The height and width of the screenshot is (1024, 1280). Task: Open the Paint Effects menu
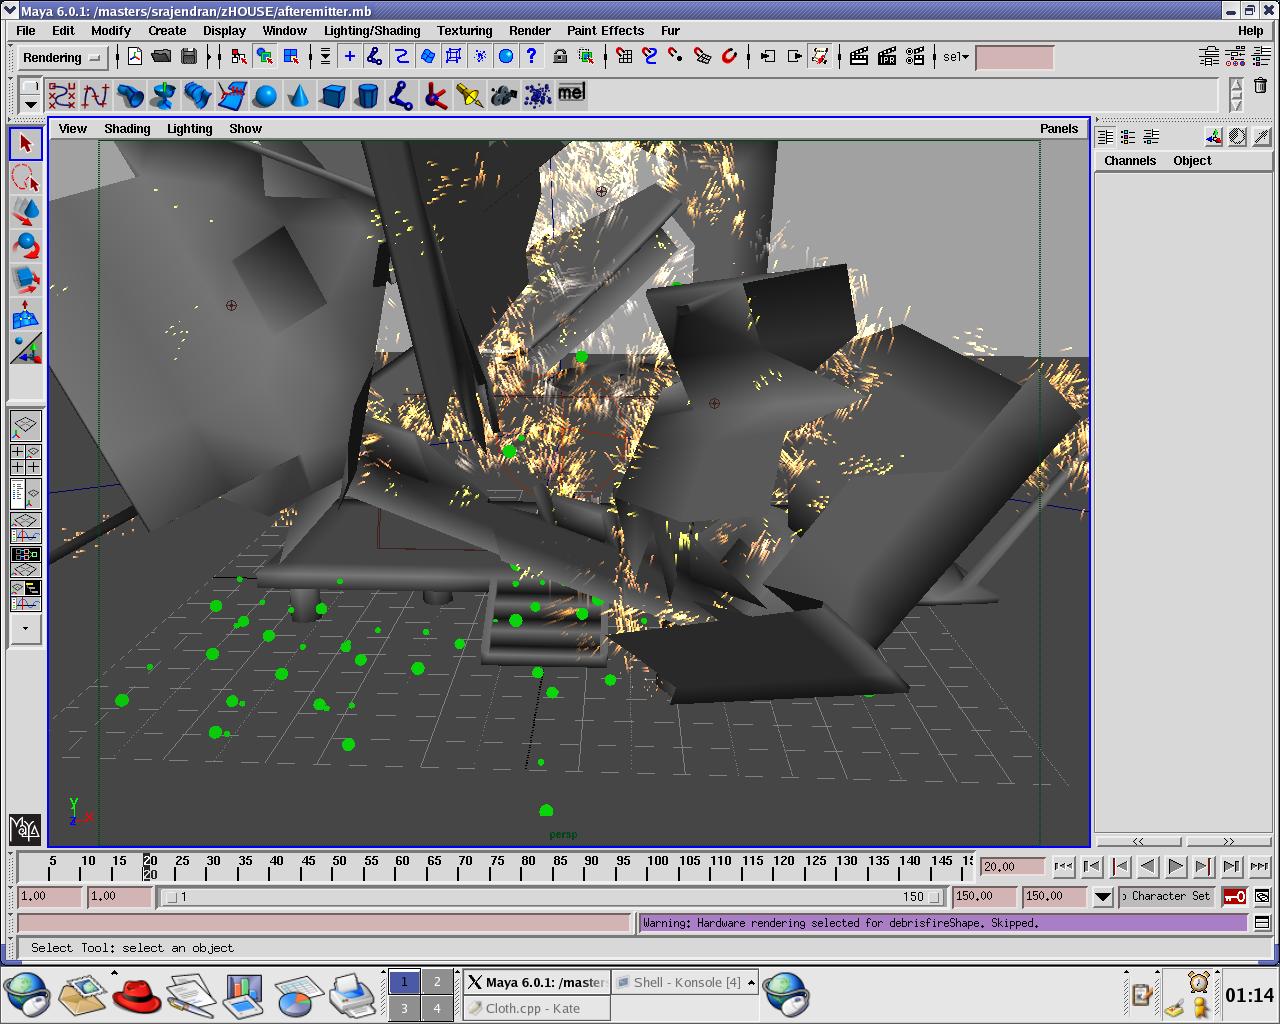pyautogui.click(x=605, y=30)
